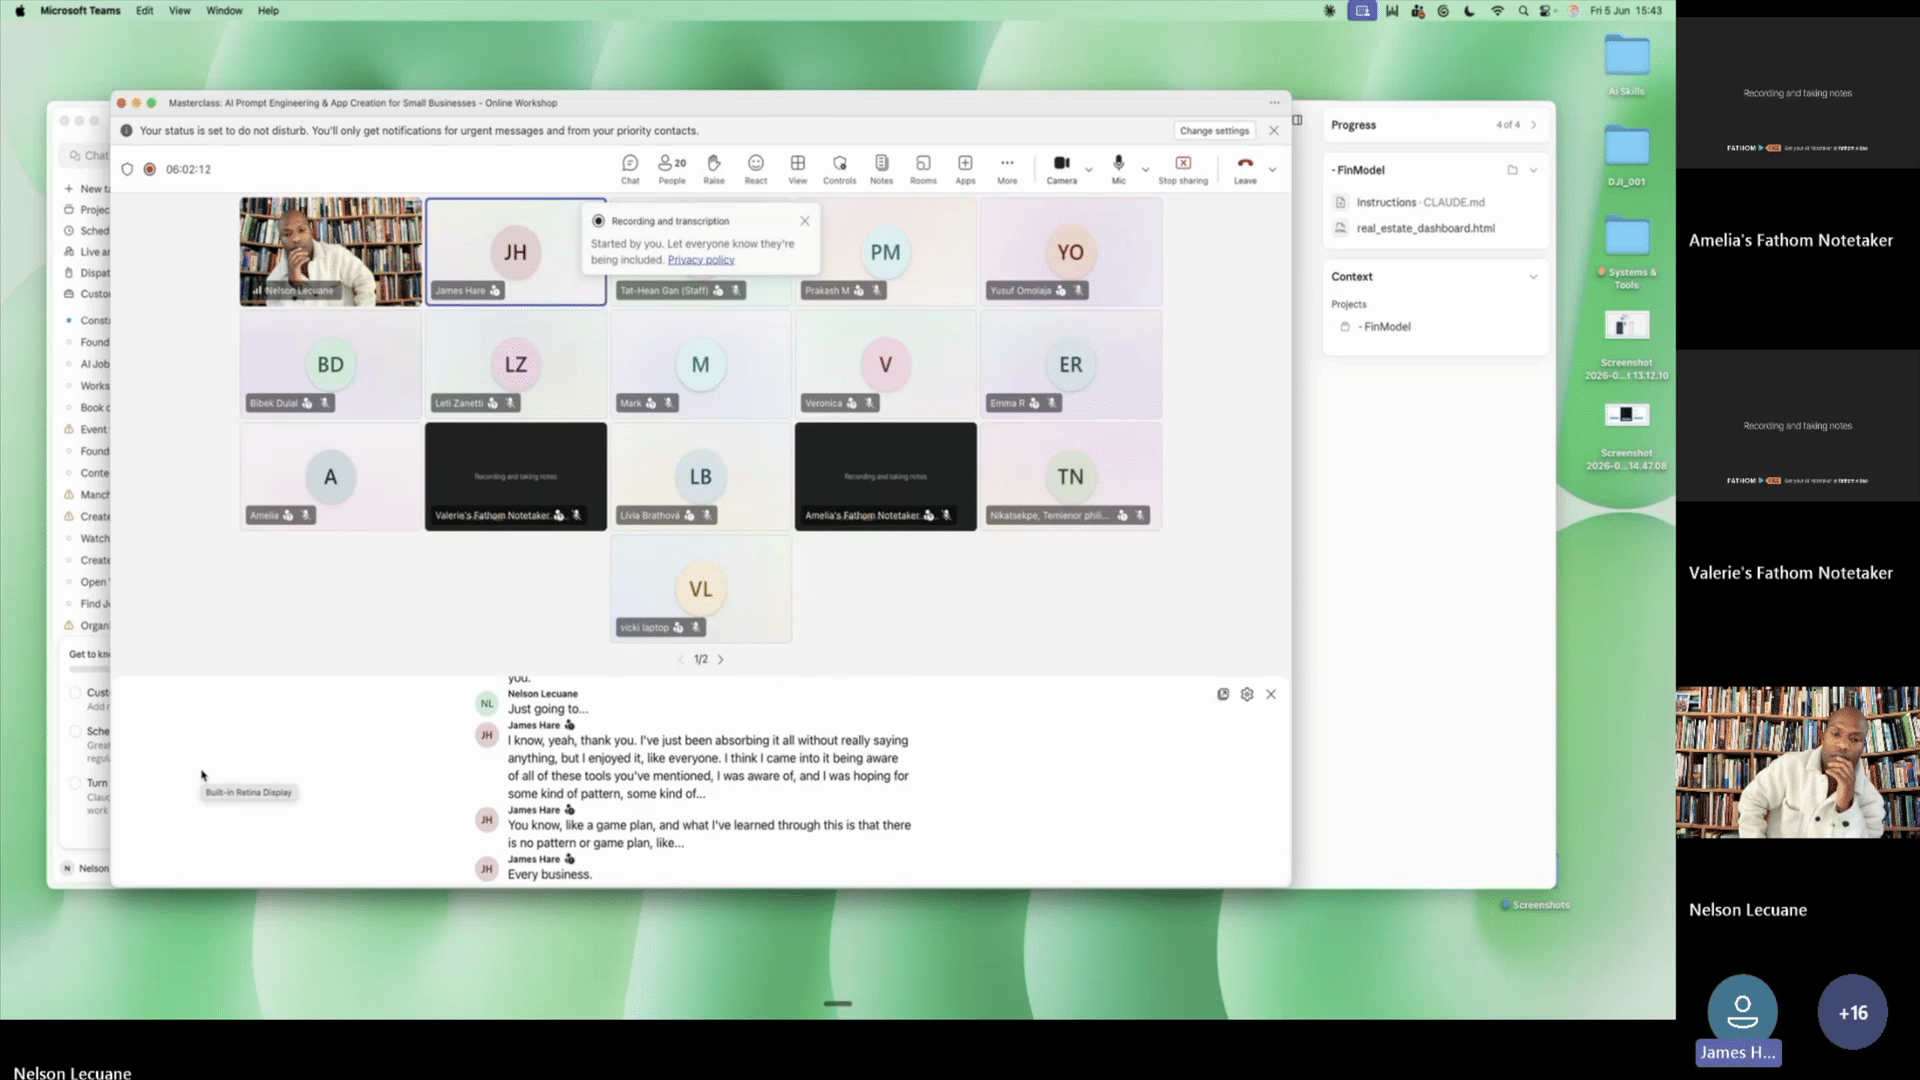Expand camera options arrow

pos(1089,170)
